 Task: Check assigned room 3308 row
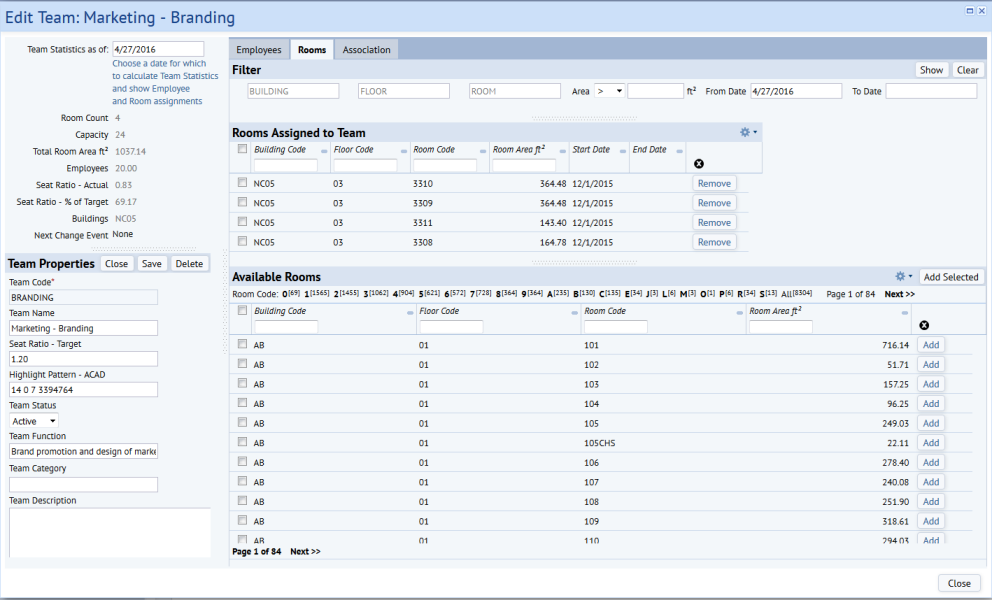click(242, 241)
